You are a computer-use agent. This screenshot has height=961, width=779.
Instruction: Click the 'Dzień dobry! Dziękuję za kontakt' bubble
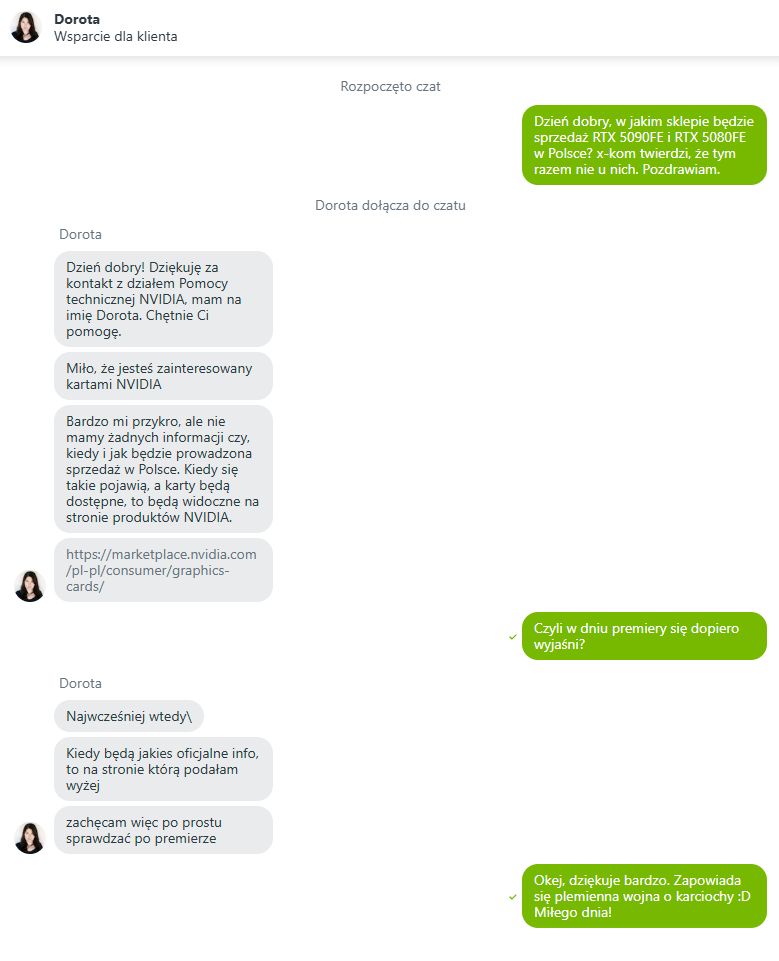coord(163,299)
